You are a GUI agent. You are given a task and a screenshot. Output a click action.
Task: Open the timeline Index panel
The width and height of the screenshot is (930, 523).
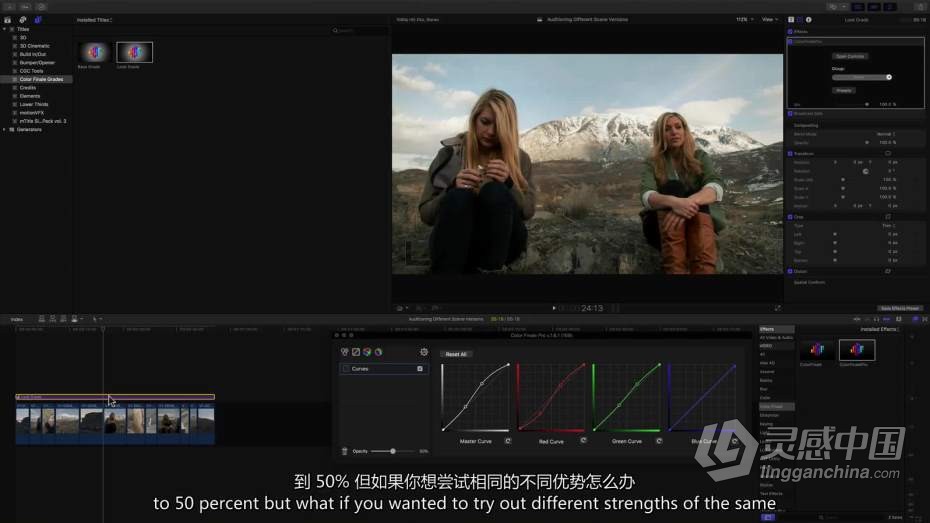17,319
